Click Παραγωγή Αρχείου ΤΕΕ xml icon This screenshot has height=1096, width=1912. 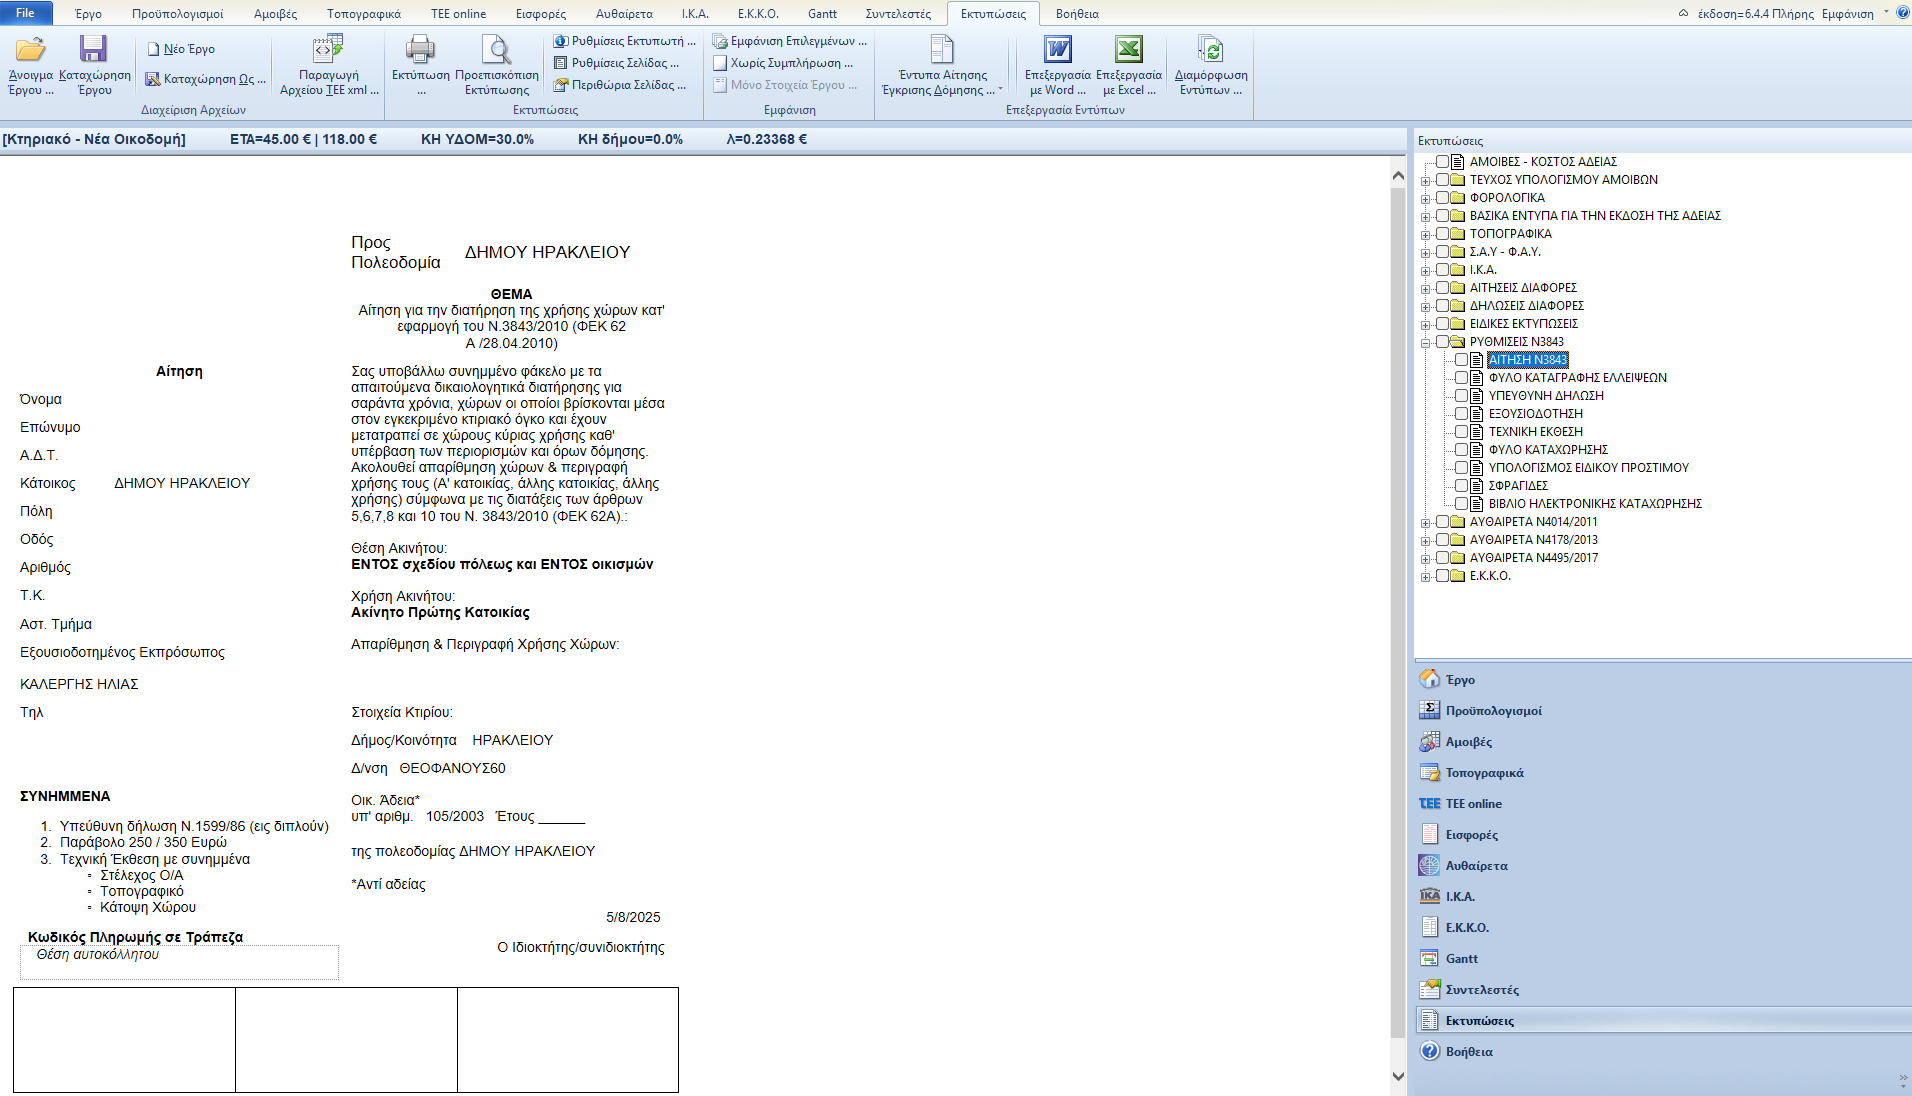coord(328,50)
